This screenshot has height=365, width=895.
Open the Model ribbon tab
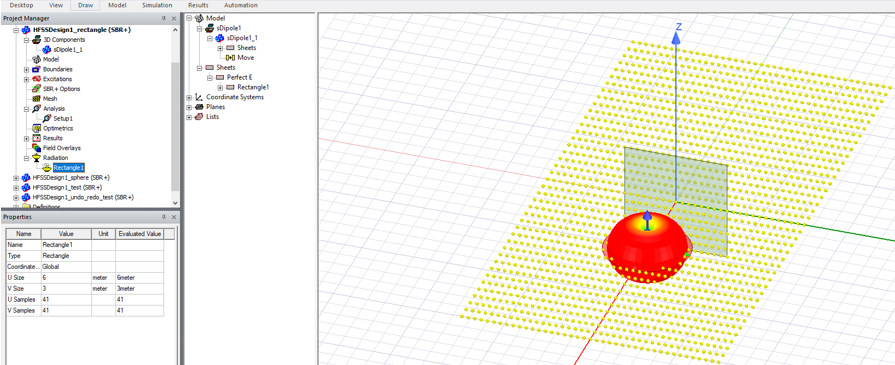click(117, 5)
